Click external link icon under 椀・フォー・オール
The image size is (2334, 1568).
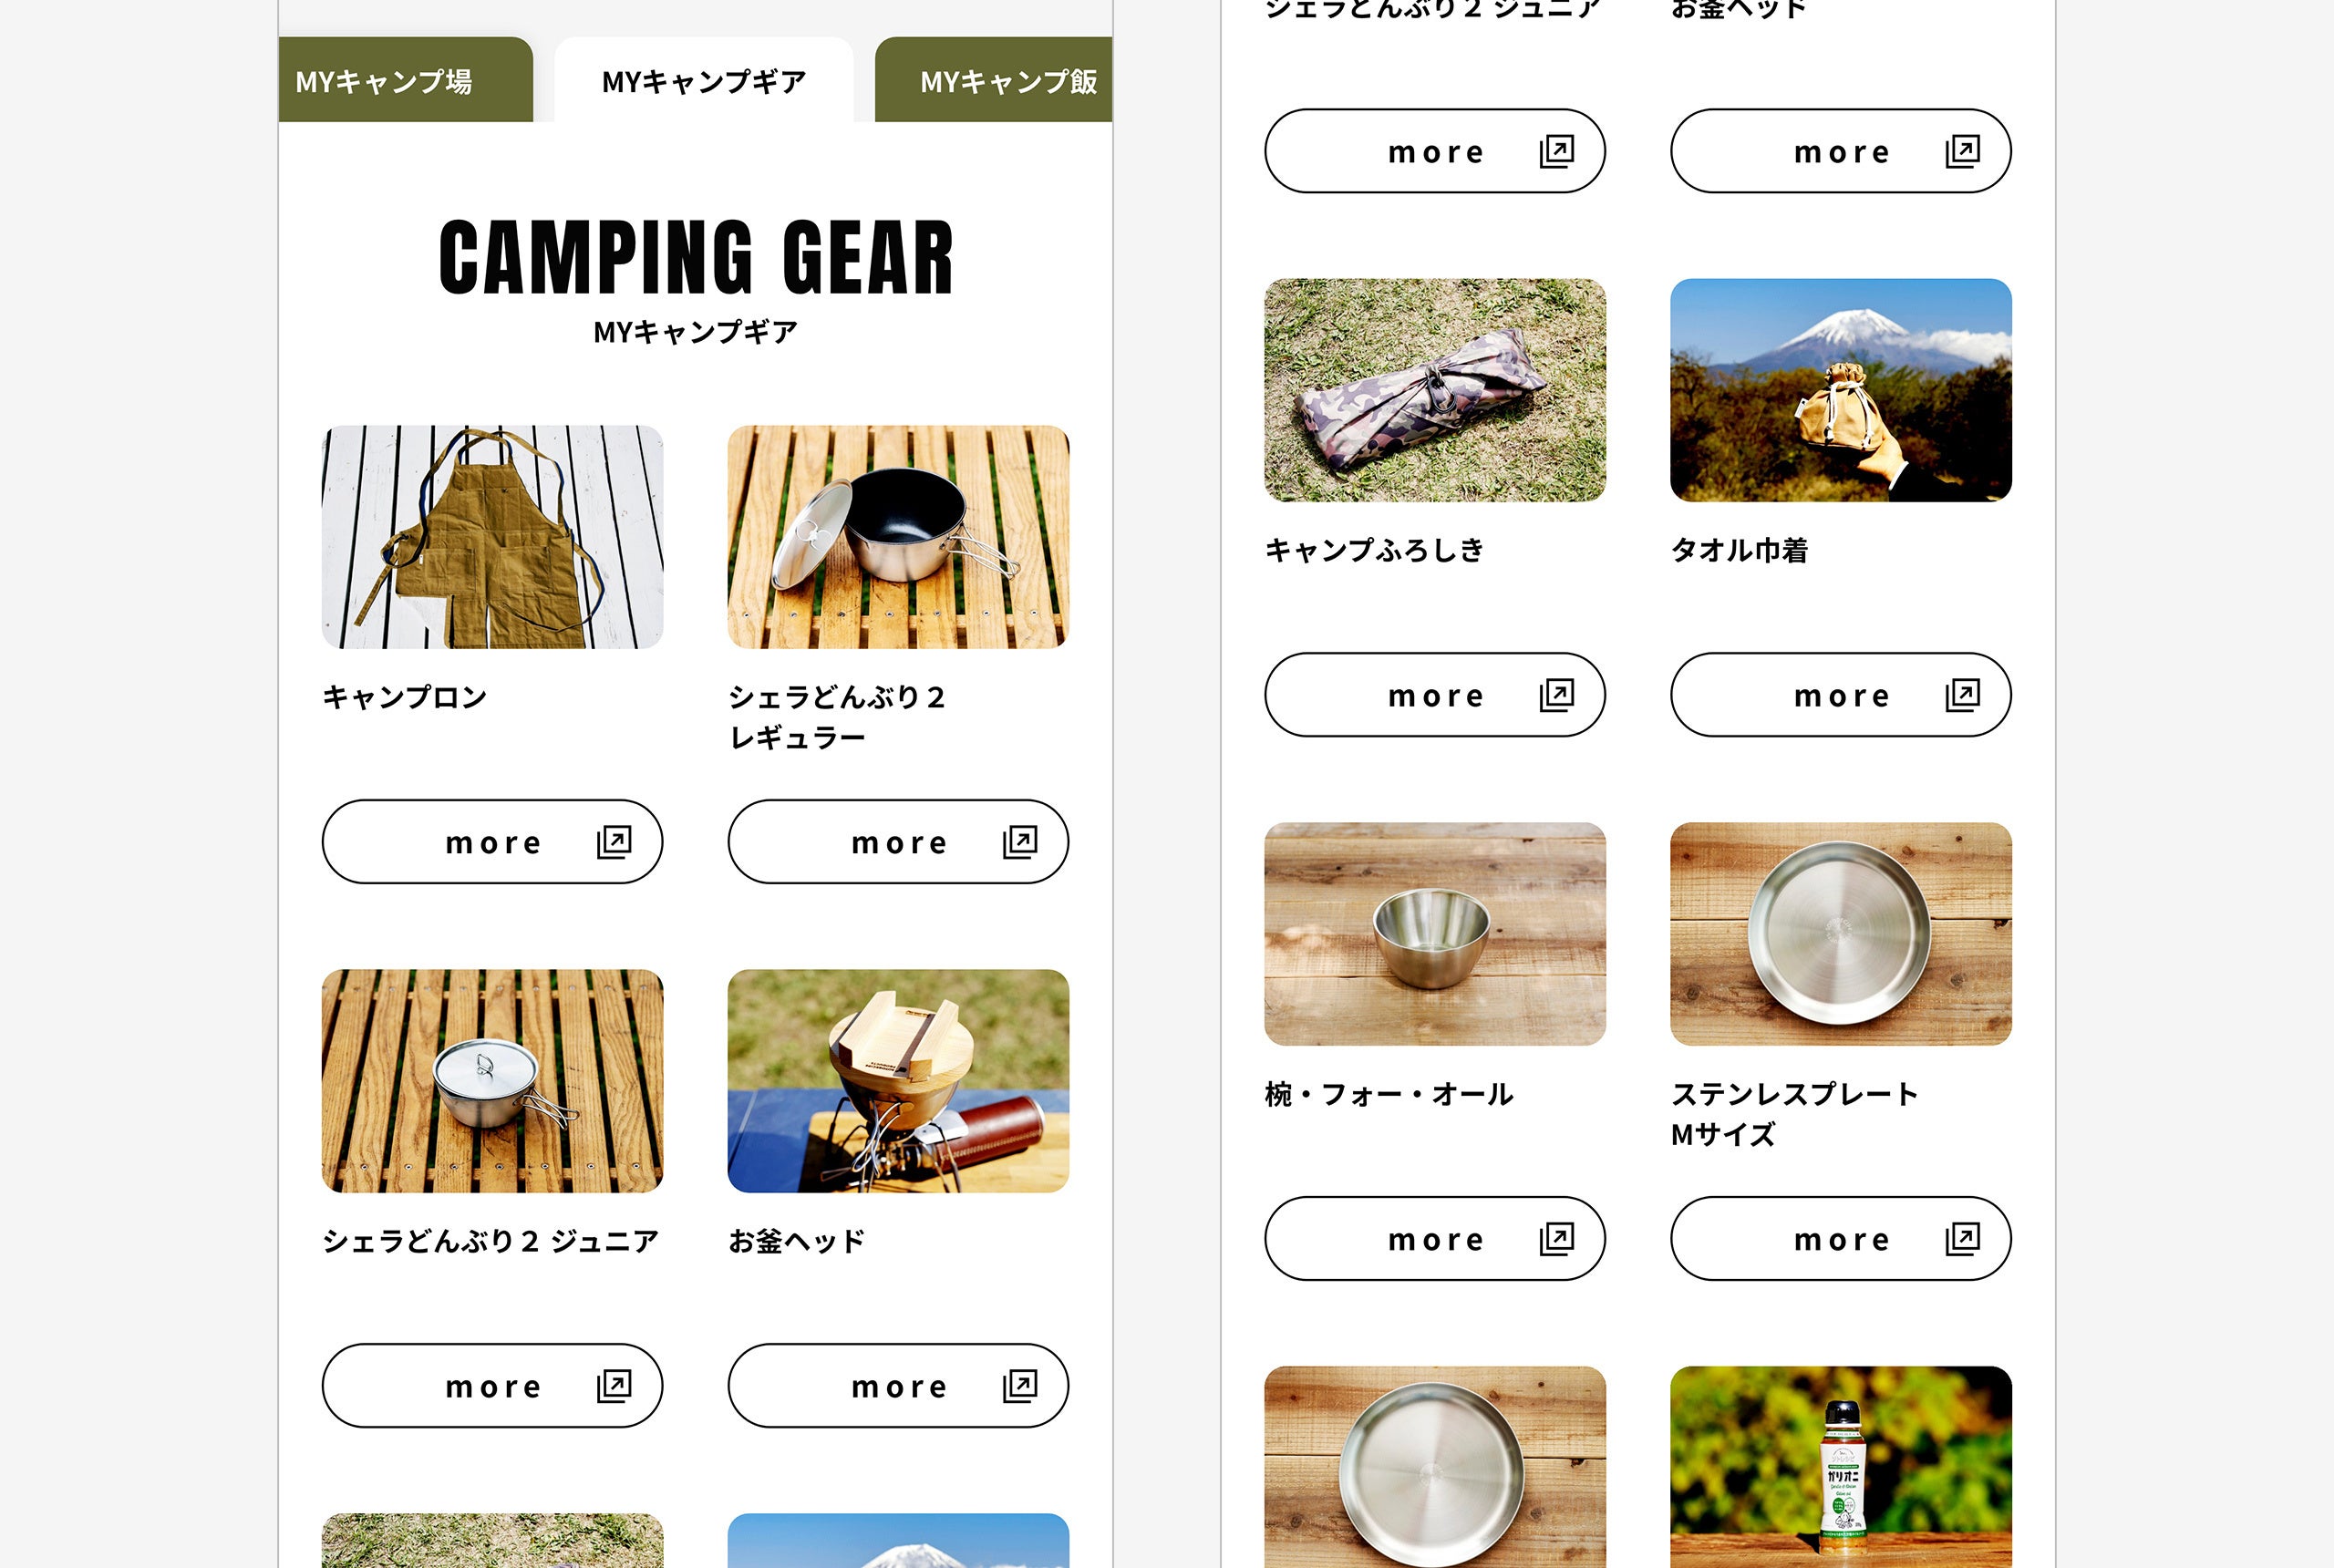click(x=1557, y=1239)
